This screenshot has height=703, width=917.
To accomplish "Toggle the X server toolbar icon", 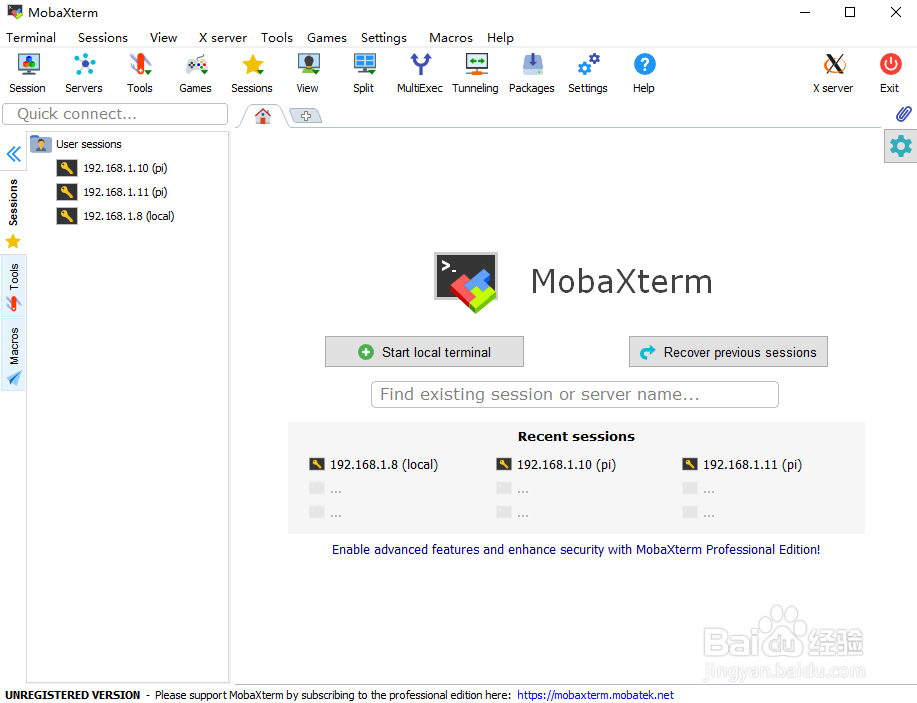I will pos(833,73).
